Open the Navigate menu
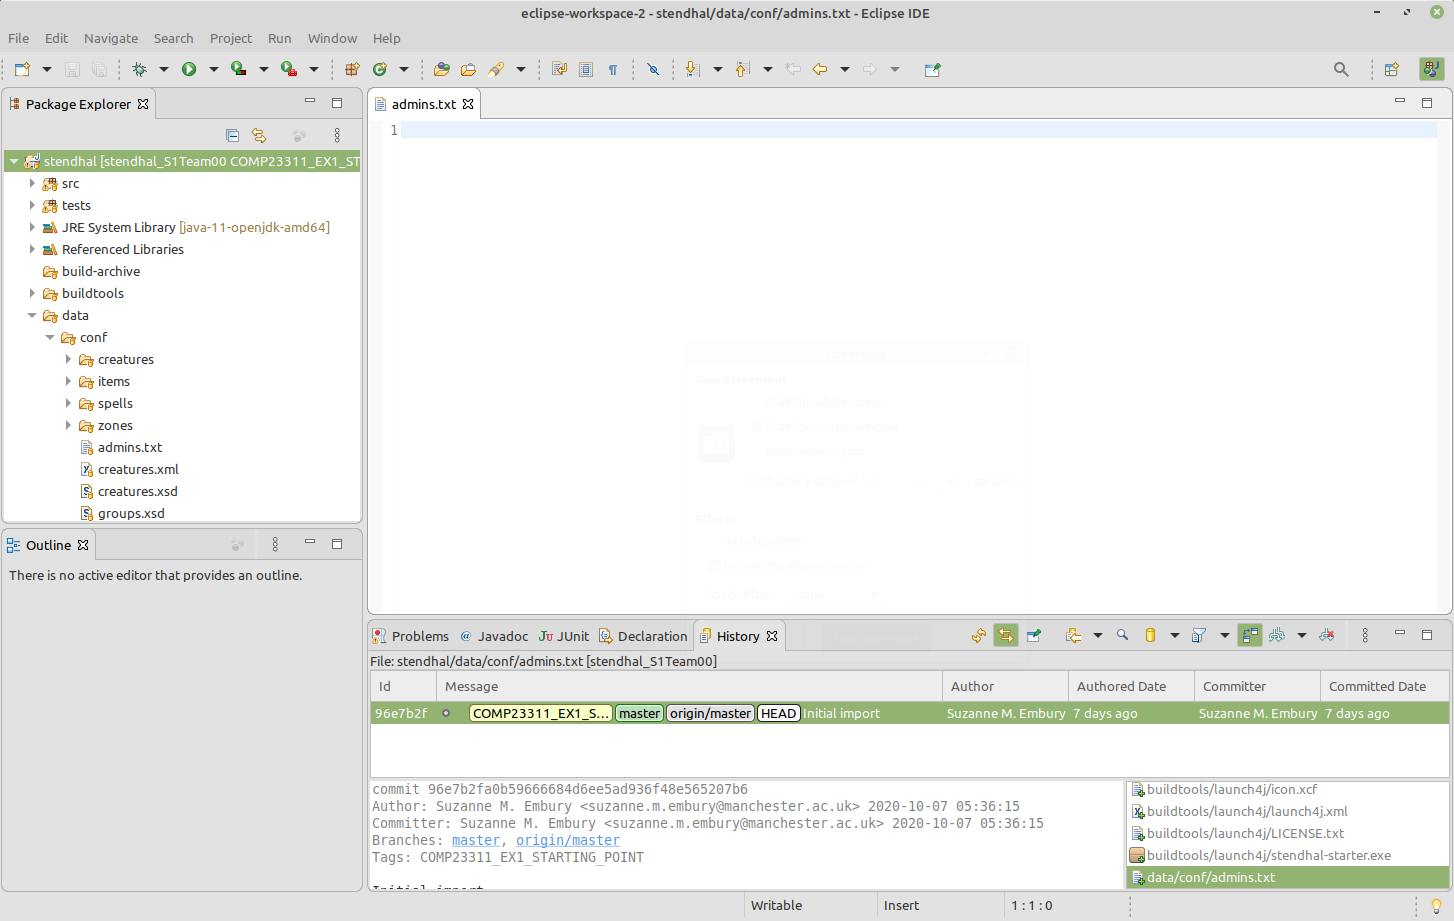1454x921 pixels. coord(111,38)
